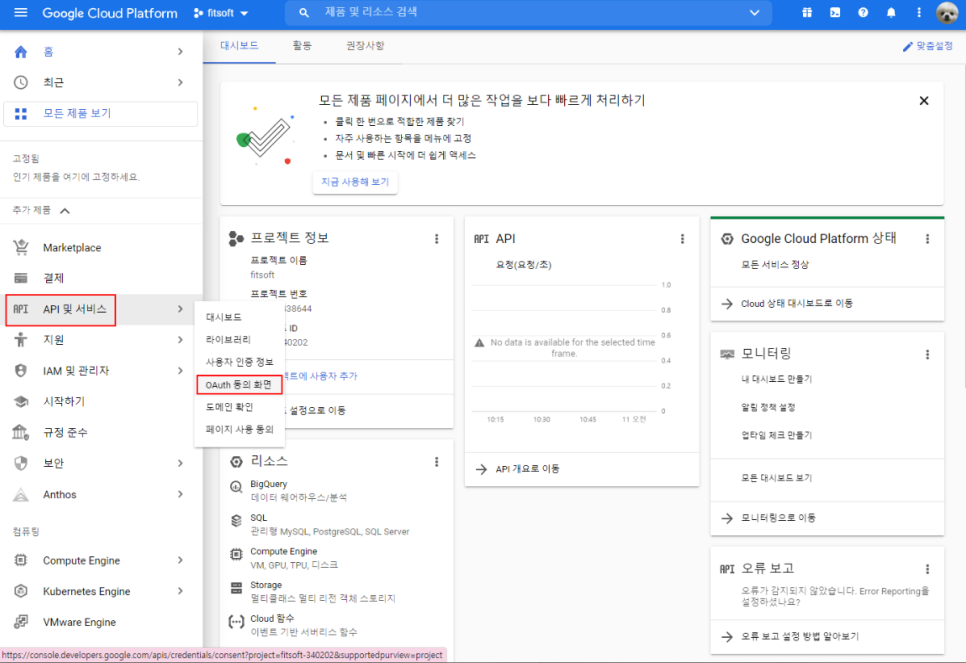The image size is (966, 663).
Task: Open the help question mark icon
Action: (x=863, y=12)
